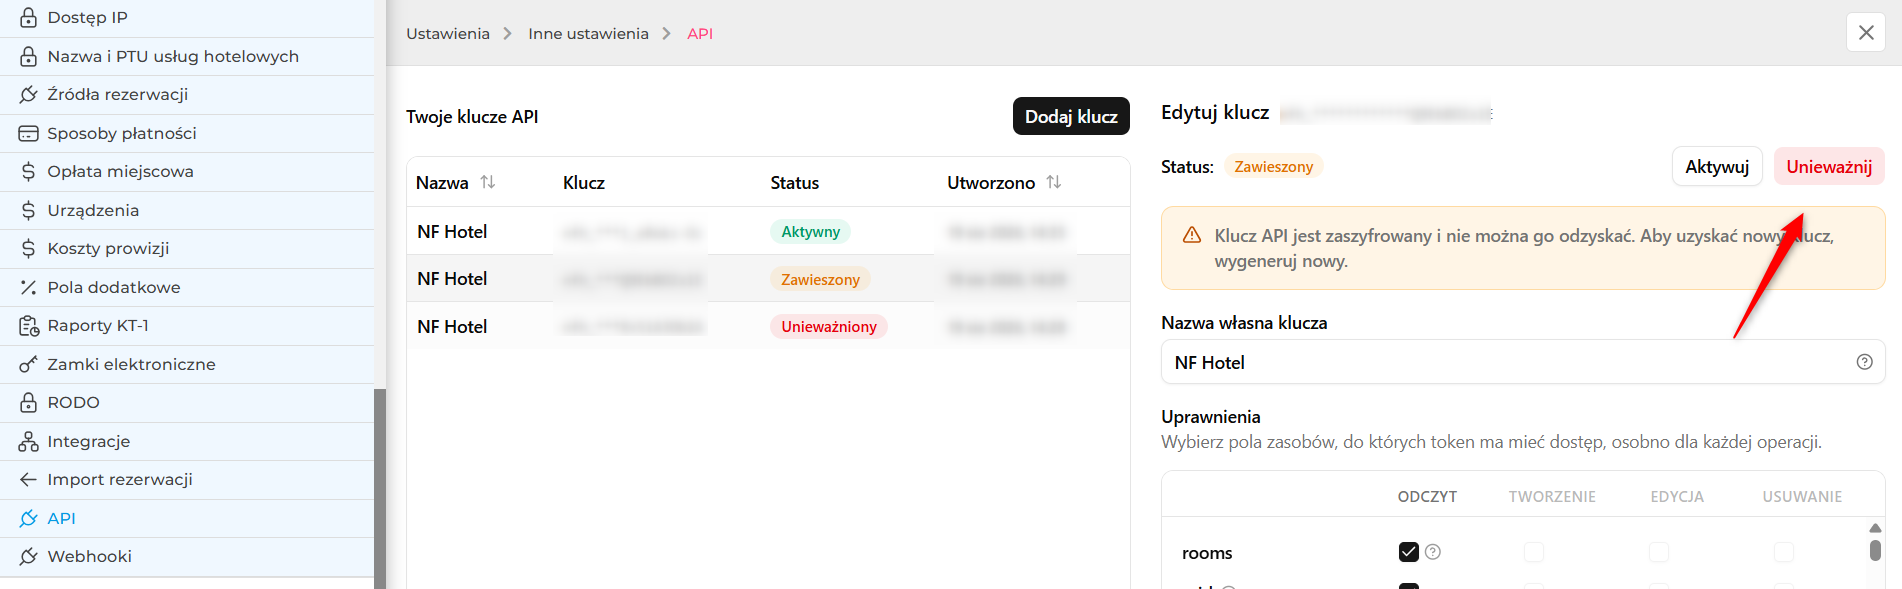Click the rooms resource label
The width and height of the screenshot is (1902, 589).
tap(1207, 553)
